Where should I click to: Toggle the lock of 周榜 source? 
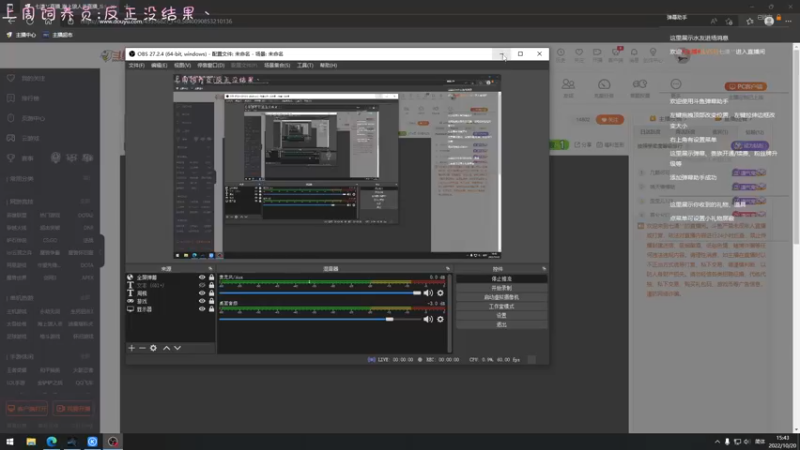click(x=211, y=293)
